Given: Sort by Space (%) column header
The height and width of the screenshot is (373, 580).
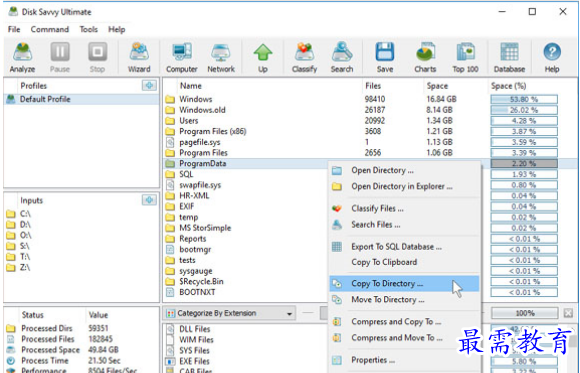Looking at the screenshot, I should [x=508, y=86].
